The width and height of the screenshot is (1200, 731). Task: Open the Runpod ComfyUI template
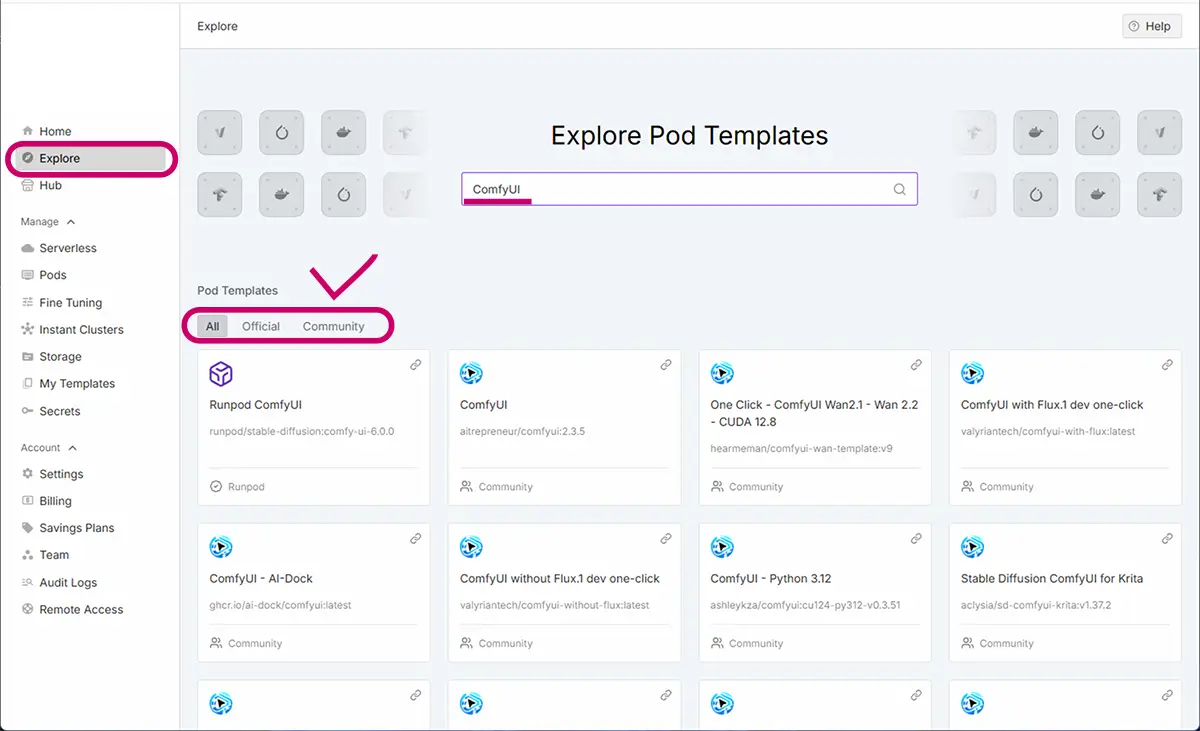tap(314, 428)
